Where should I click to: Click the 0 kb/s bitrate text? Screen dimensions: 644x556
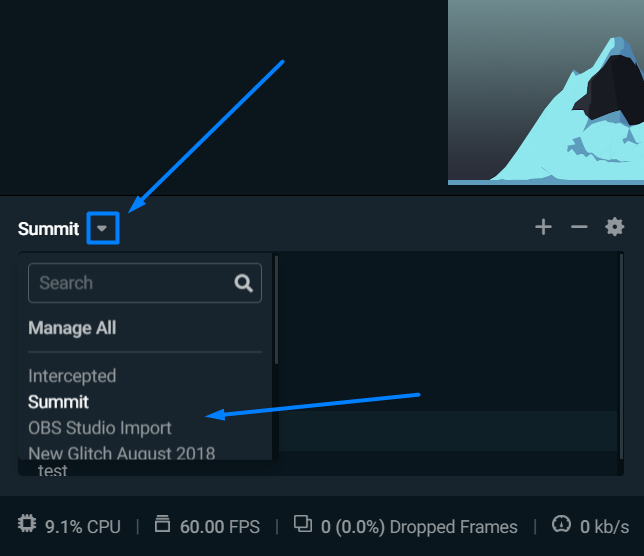(604, 527)
